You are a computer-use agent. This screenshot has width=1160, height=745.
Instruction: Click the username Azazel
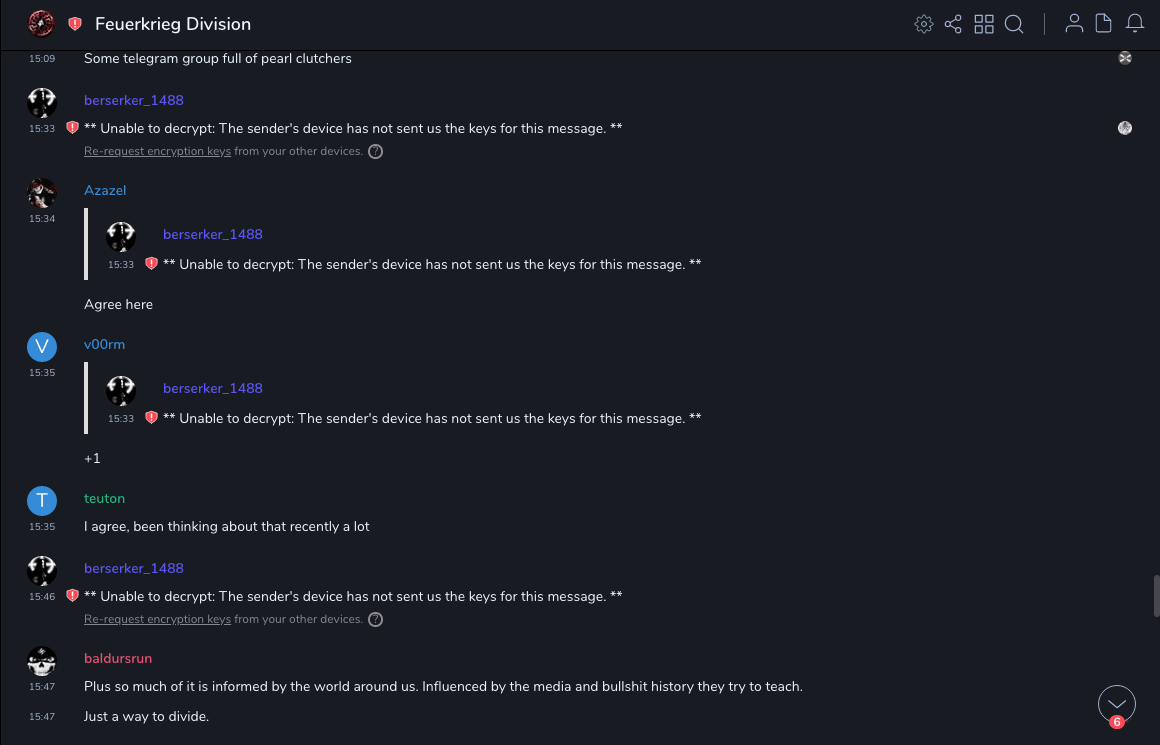(105, 191)
